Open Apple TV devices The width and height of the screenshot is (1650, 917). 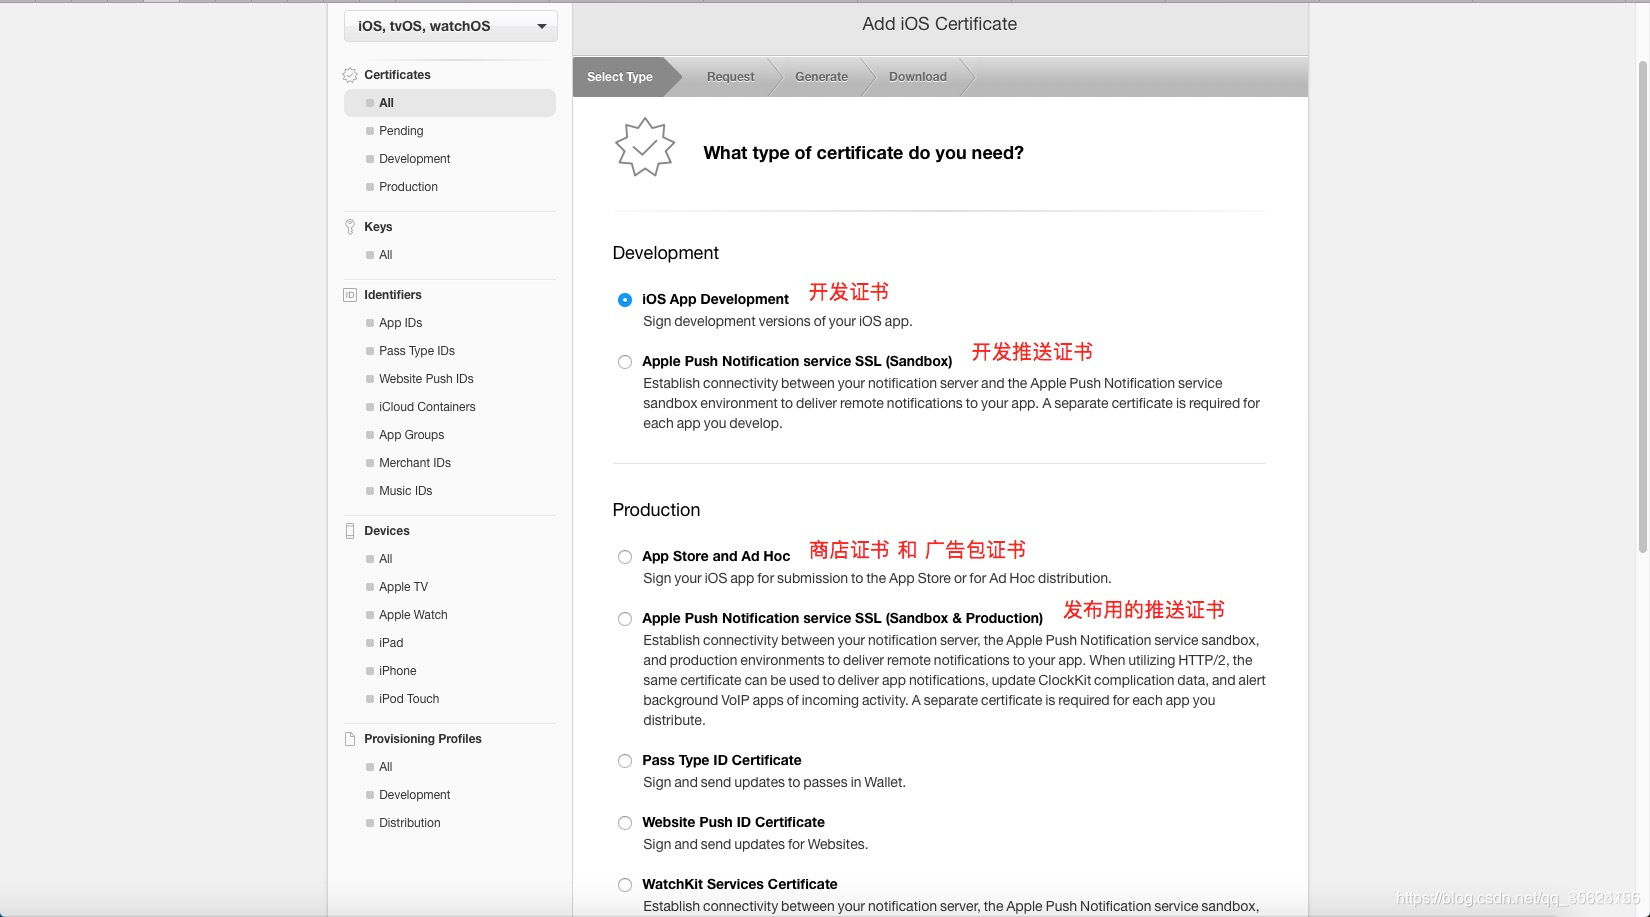click(403, 587)
